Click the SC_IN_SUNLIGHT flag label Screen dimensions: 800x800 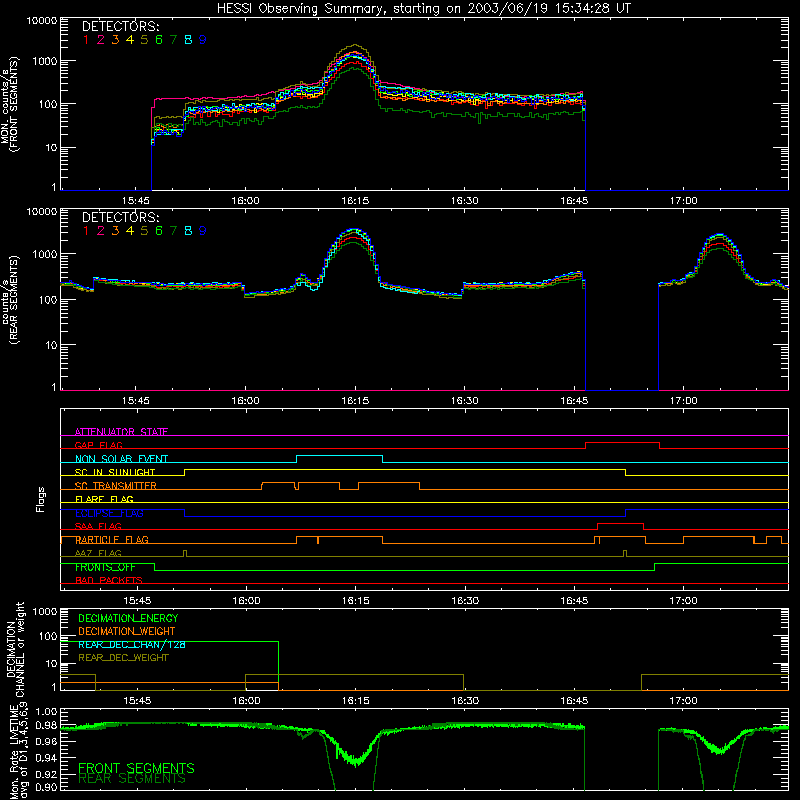115,472
